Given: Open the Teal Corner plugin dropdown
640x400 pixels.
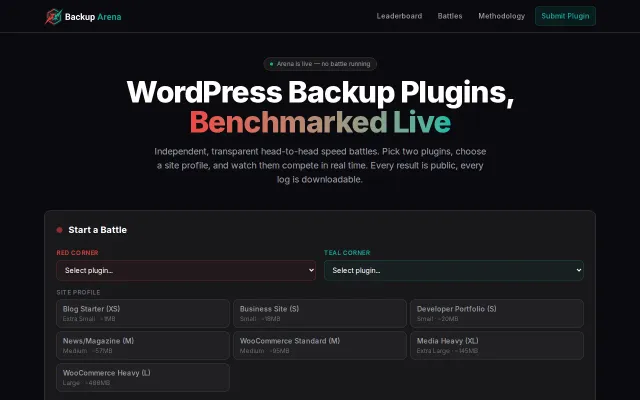Looking at the screenshot, I should coord(454,270).
